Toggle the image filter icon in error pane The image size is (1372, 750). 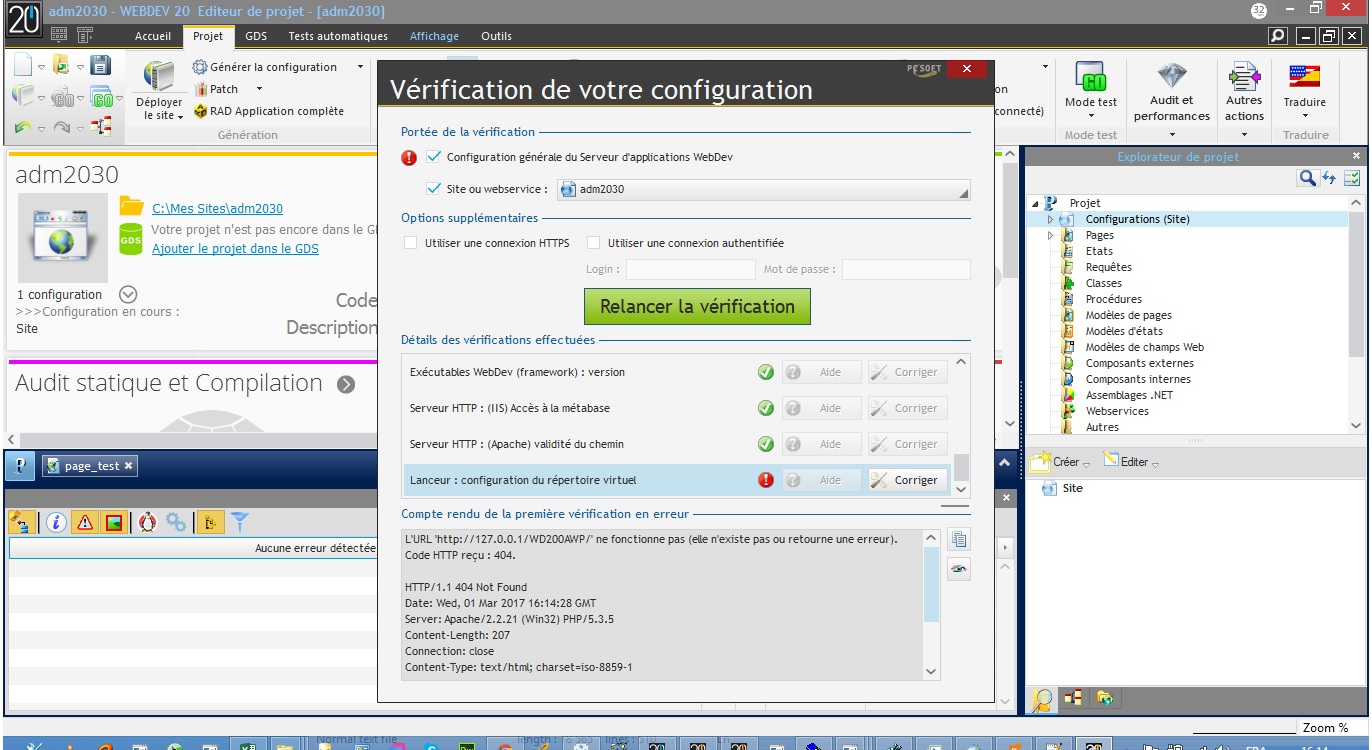pos(113,522)
